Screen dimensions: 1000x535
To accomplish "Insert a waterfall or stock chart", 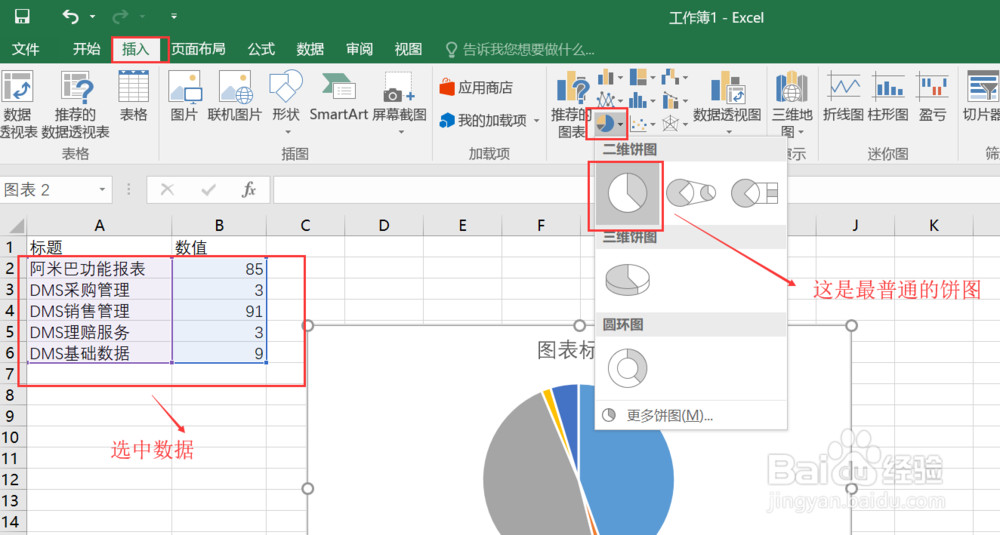I will (x=670, y=77).
